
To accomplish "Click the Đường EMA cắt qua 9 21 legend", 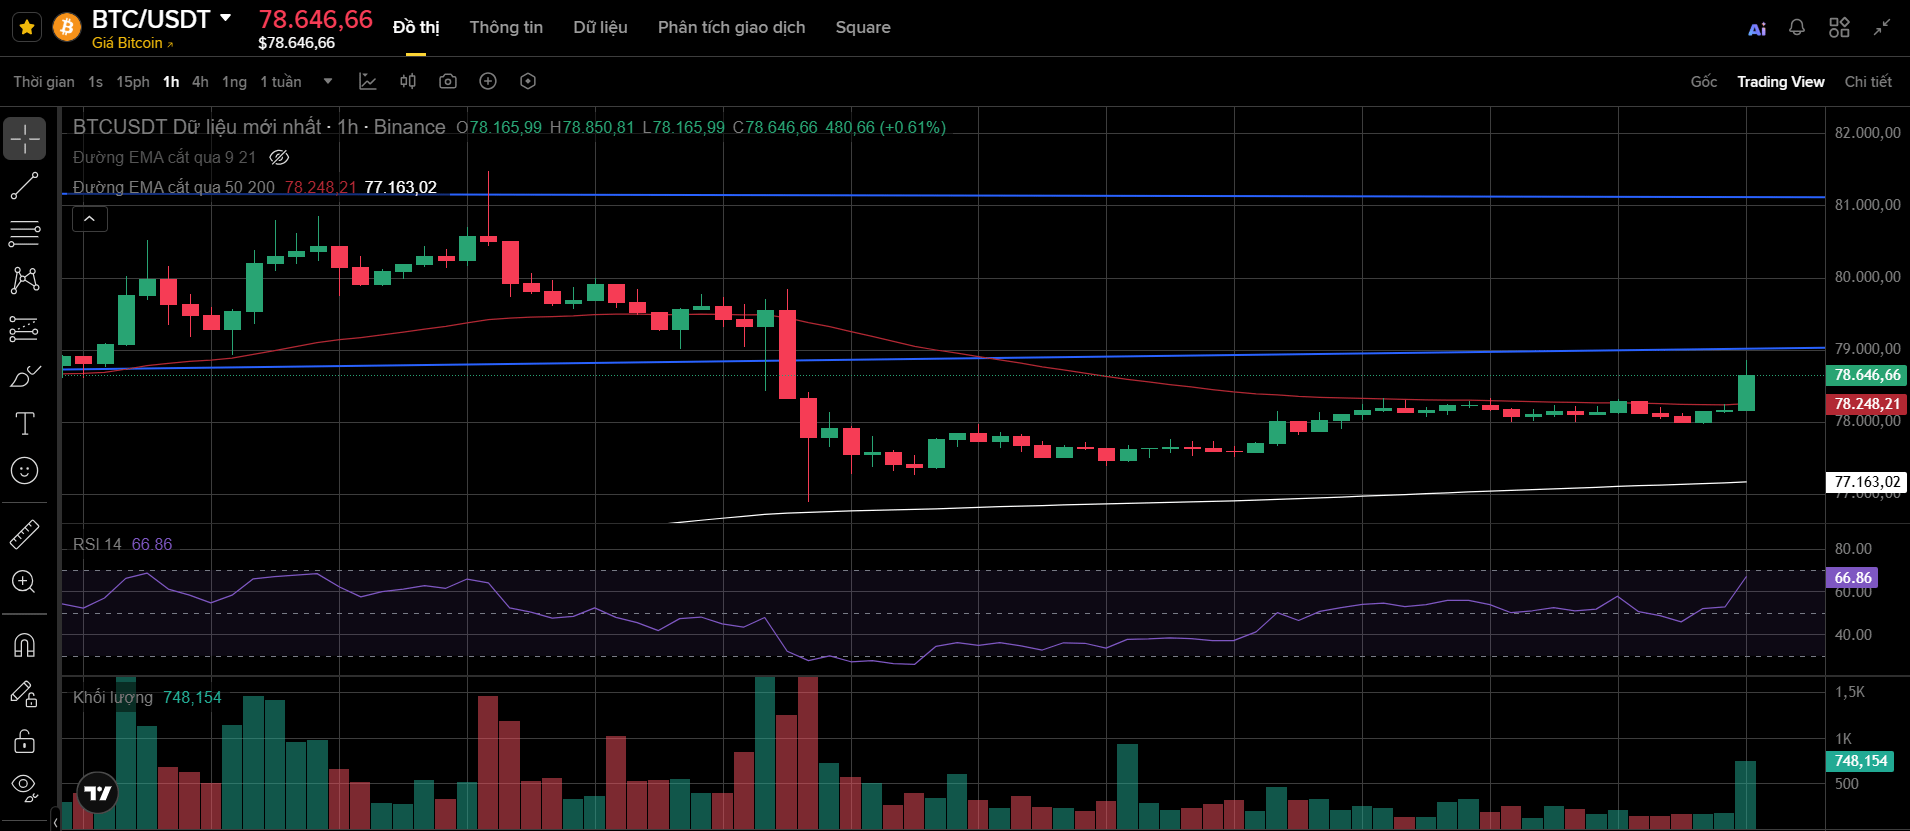I will point(164,157).
